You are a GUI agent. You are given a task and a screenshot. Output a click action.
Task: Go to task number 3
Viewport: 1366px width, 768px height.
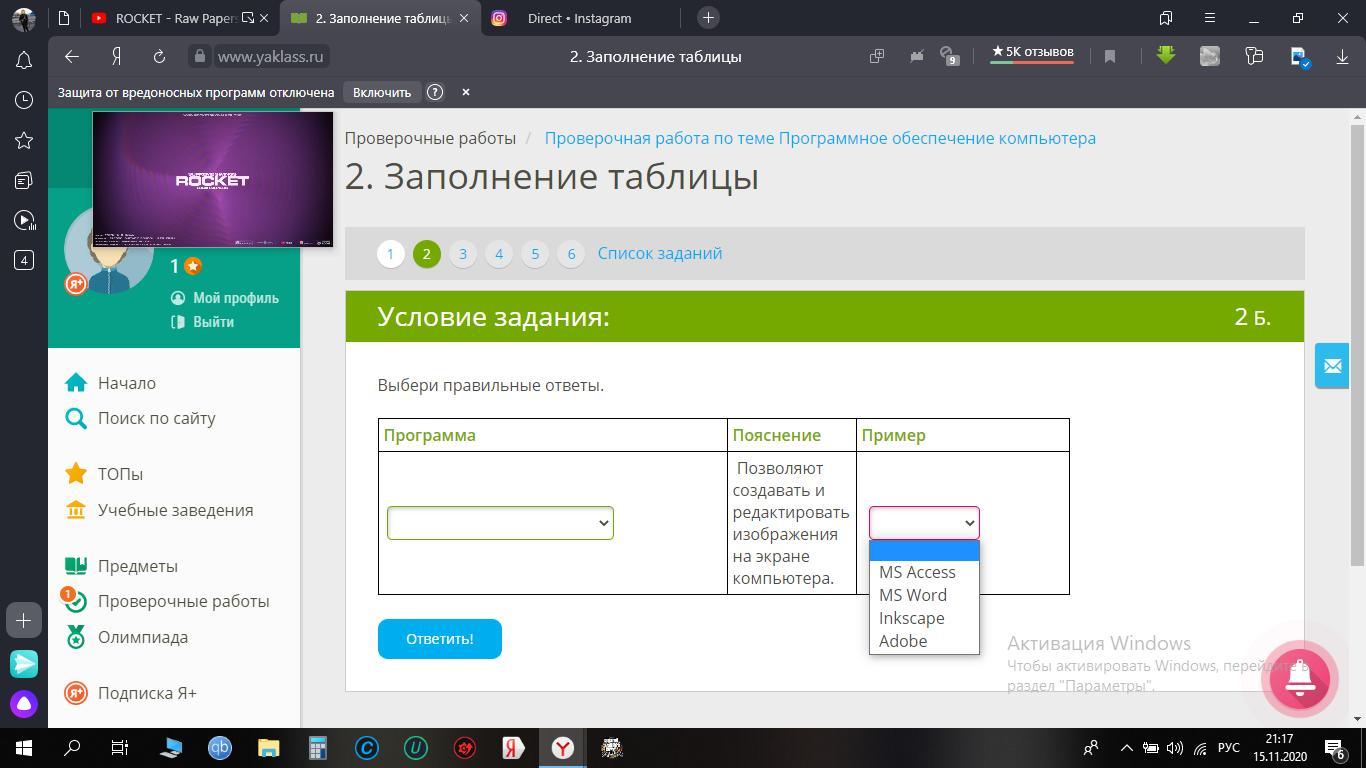462,254
